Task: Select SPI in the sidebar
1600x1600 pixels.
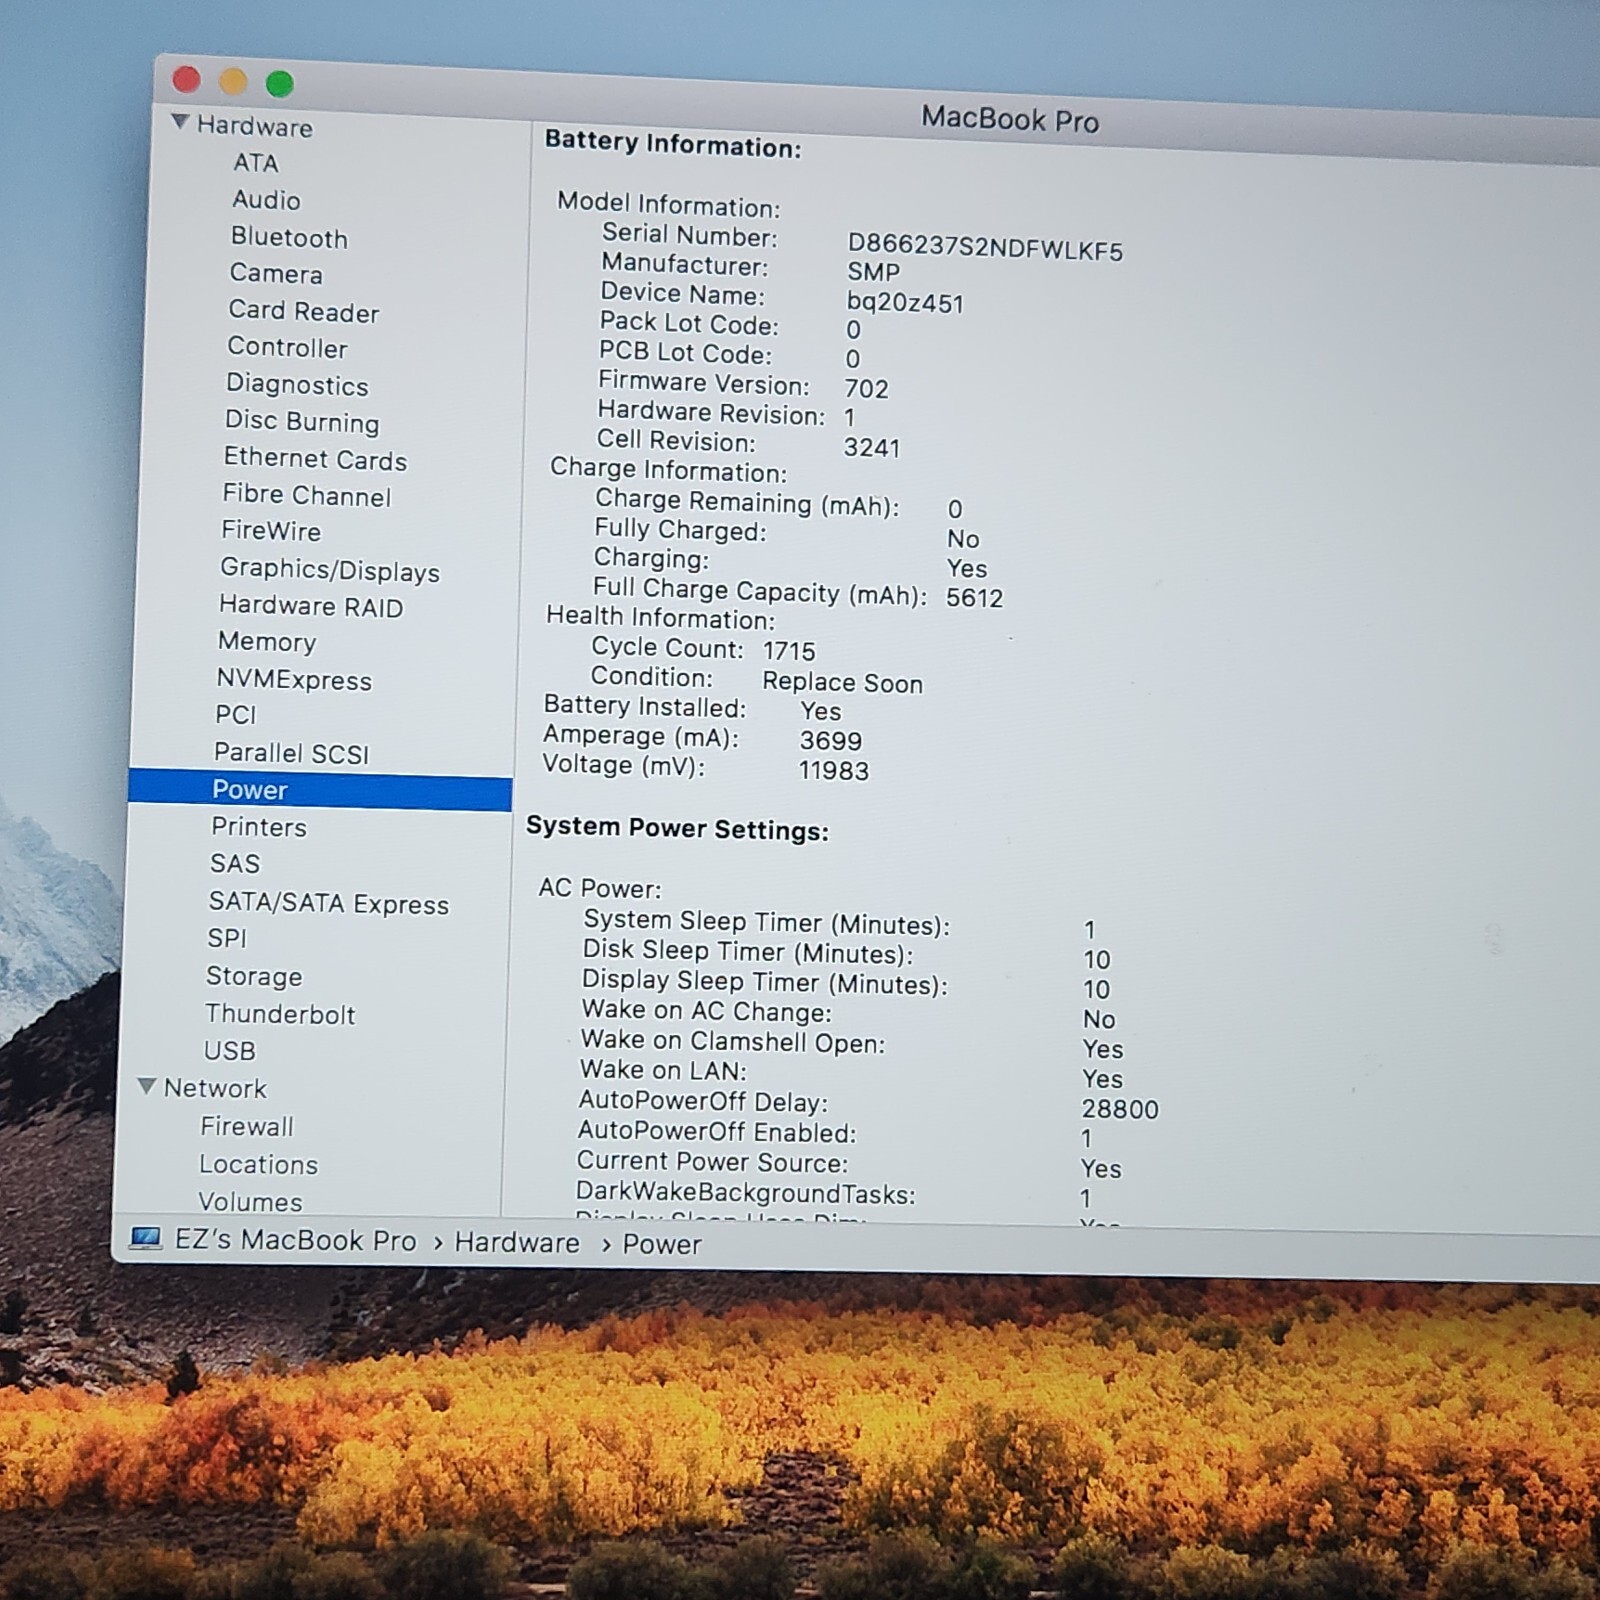Action: [x=227, y=938]
